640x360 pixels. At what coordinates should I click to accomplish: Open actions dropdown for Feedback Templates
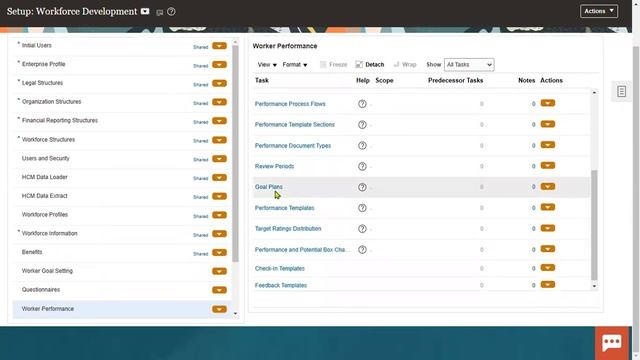548,284
